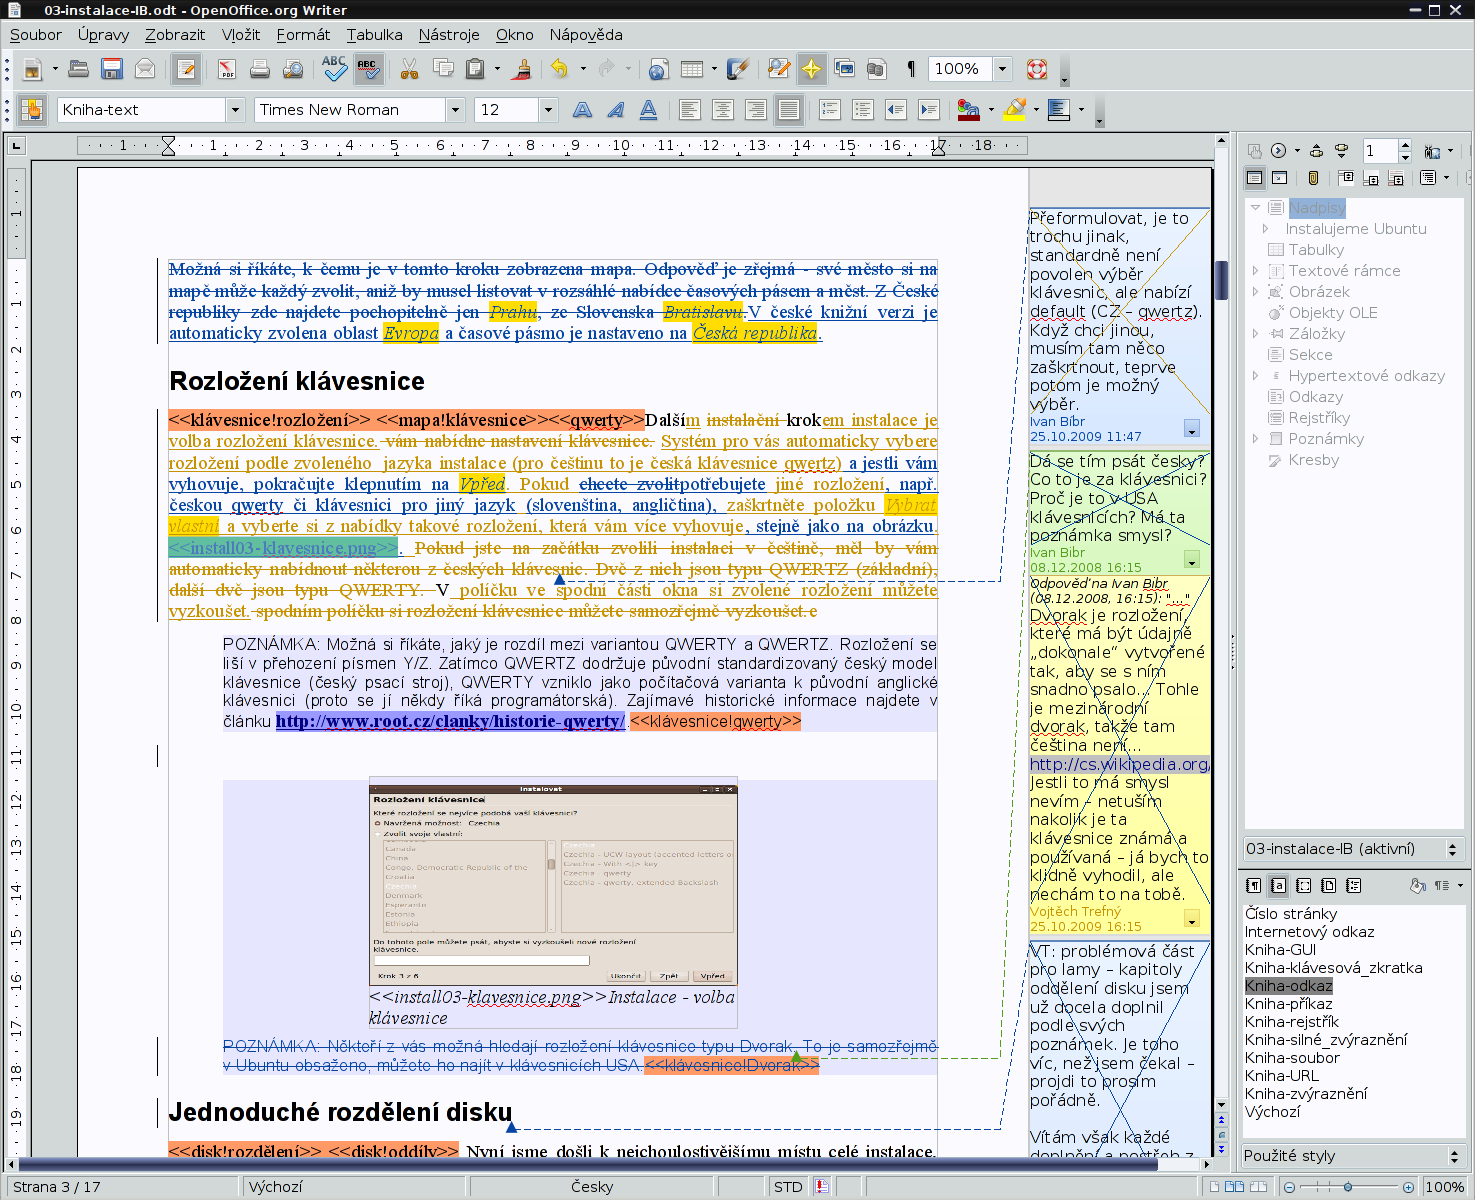Open Nástroje menu
This screenshot has height=1200, width=1475.
[449, 35]
